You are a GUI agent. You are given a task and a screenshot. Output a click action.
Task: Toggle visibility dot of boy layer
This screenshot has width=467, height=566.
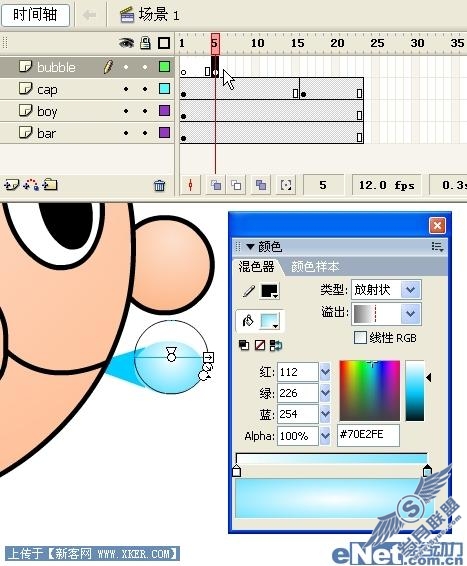tap(126, 111)
